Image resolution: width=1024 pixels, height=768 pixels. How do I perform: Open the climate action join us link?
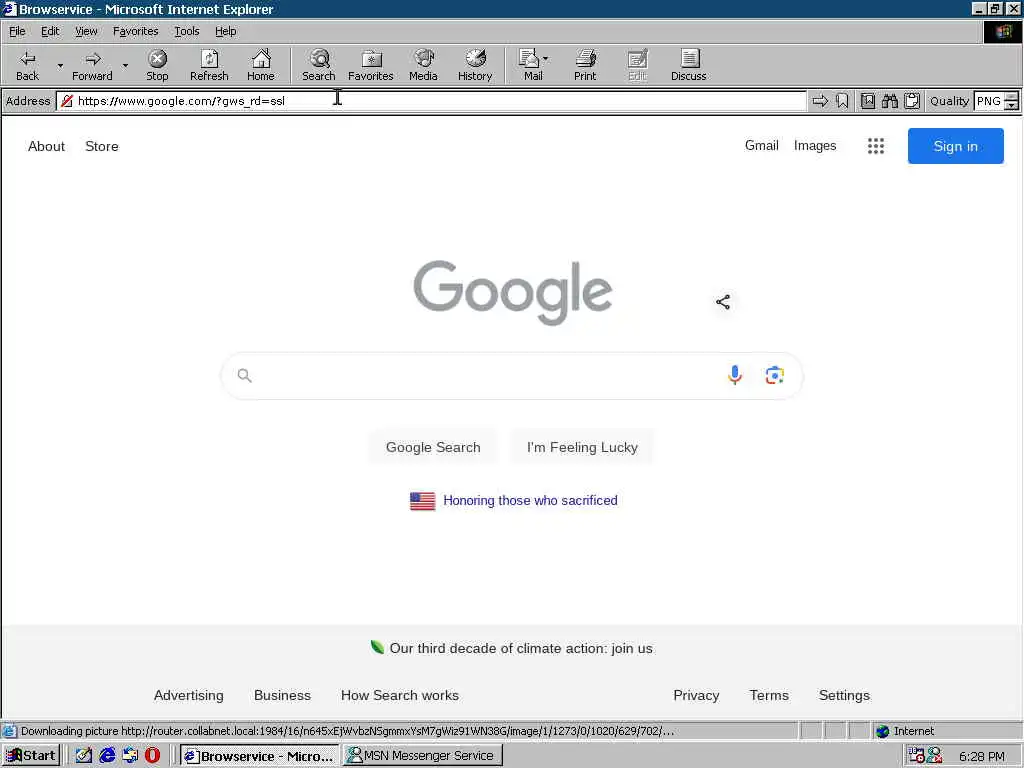521,648
